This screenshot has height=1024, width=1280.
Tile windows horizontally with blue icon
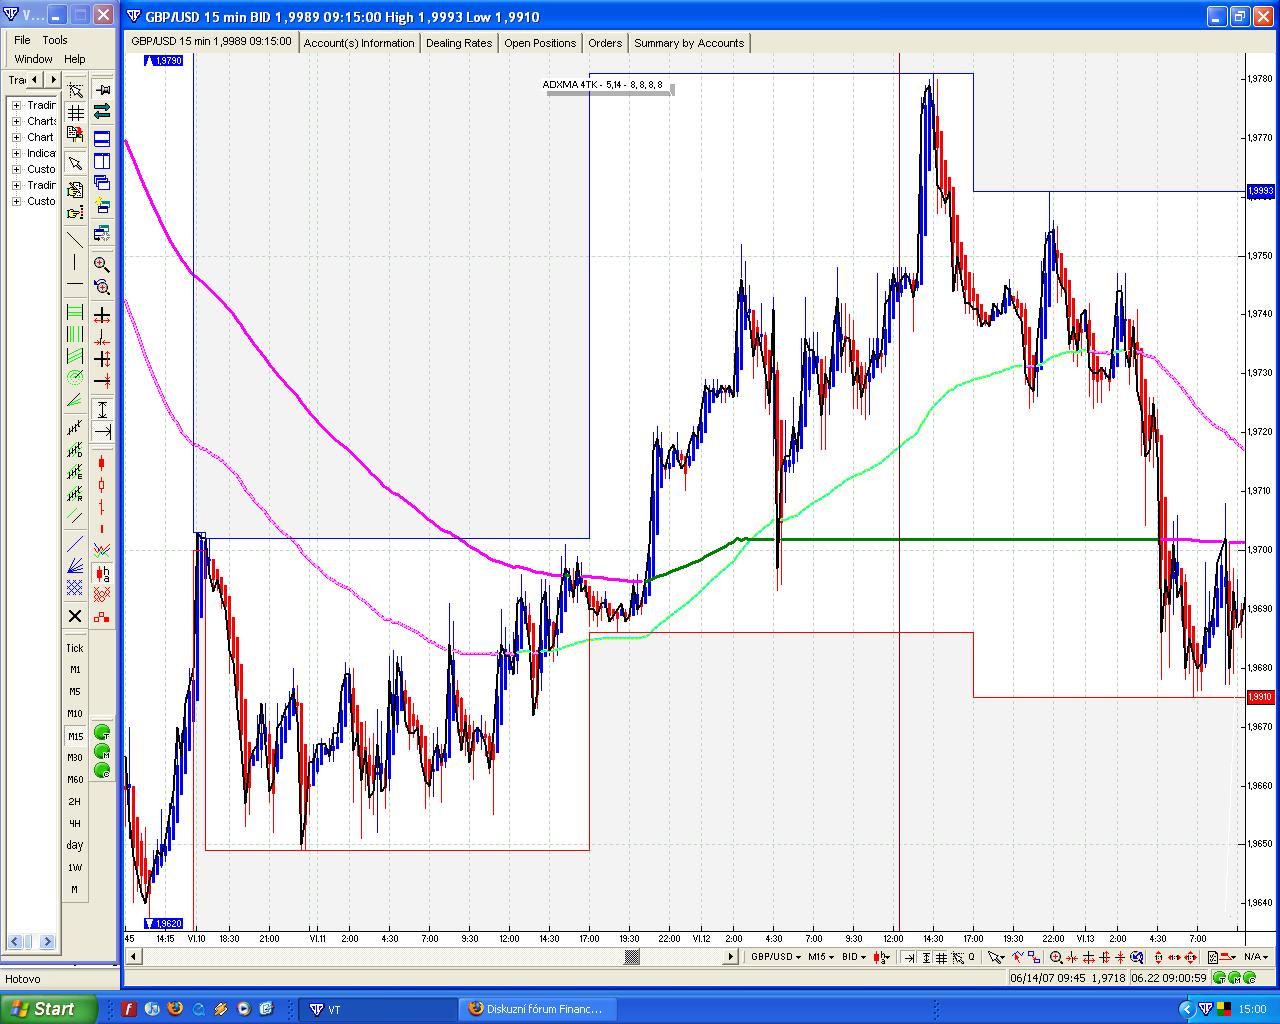pyautogui.click(x=102, y=138)
